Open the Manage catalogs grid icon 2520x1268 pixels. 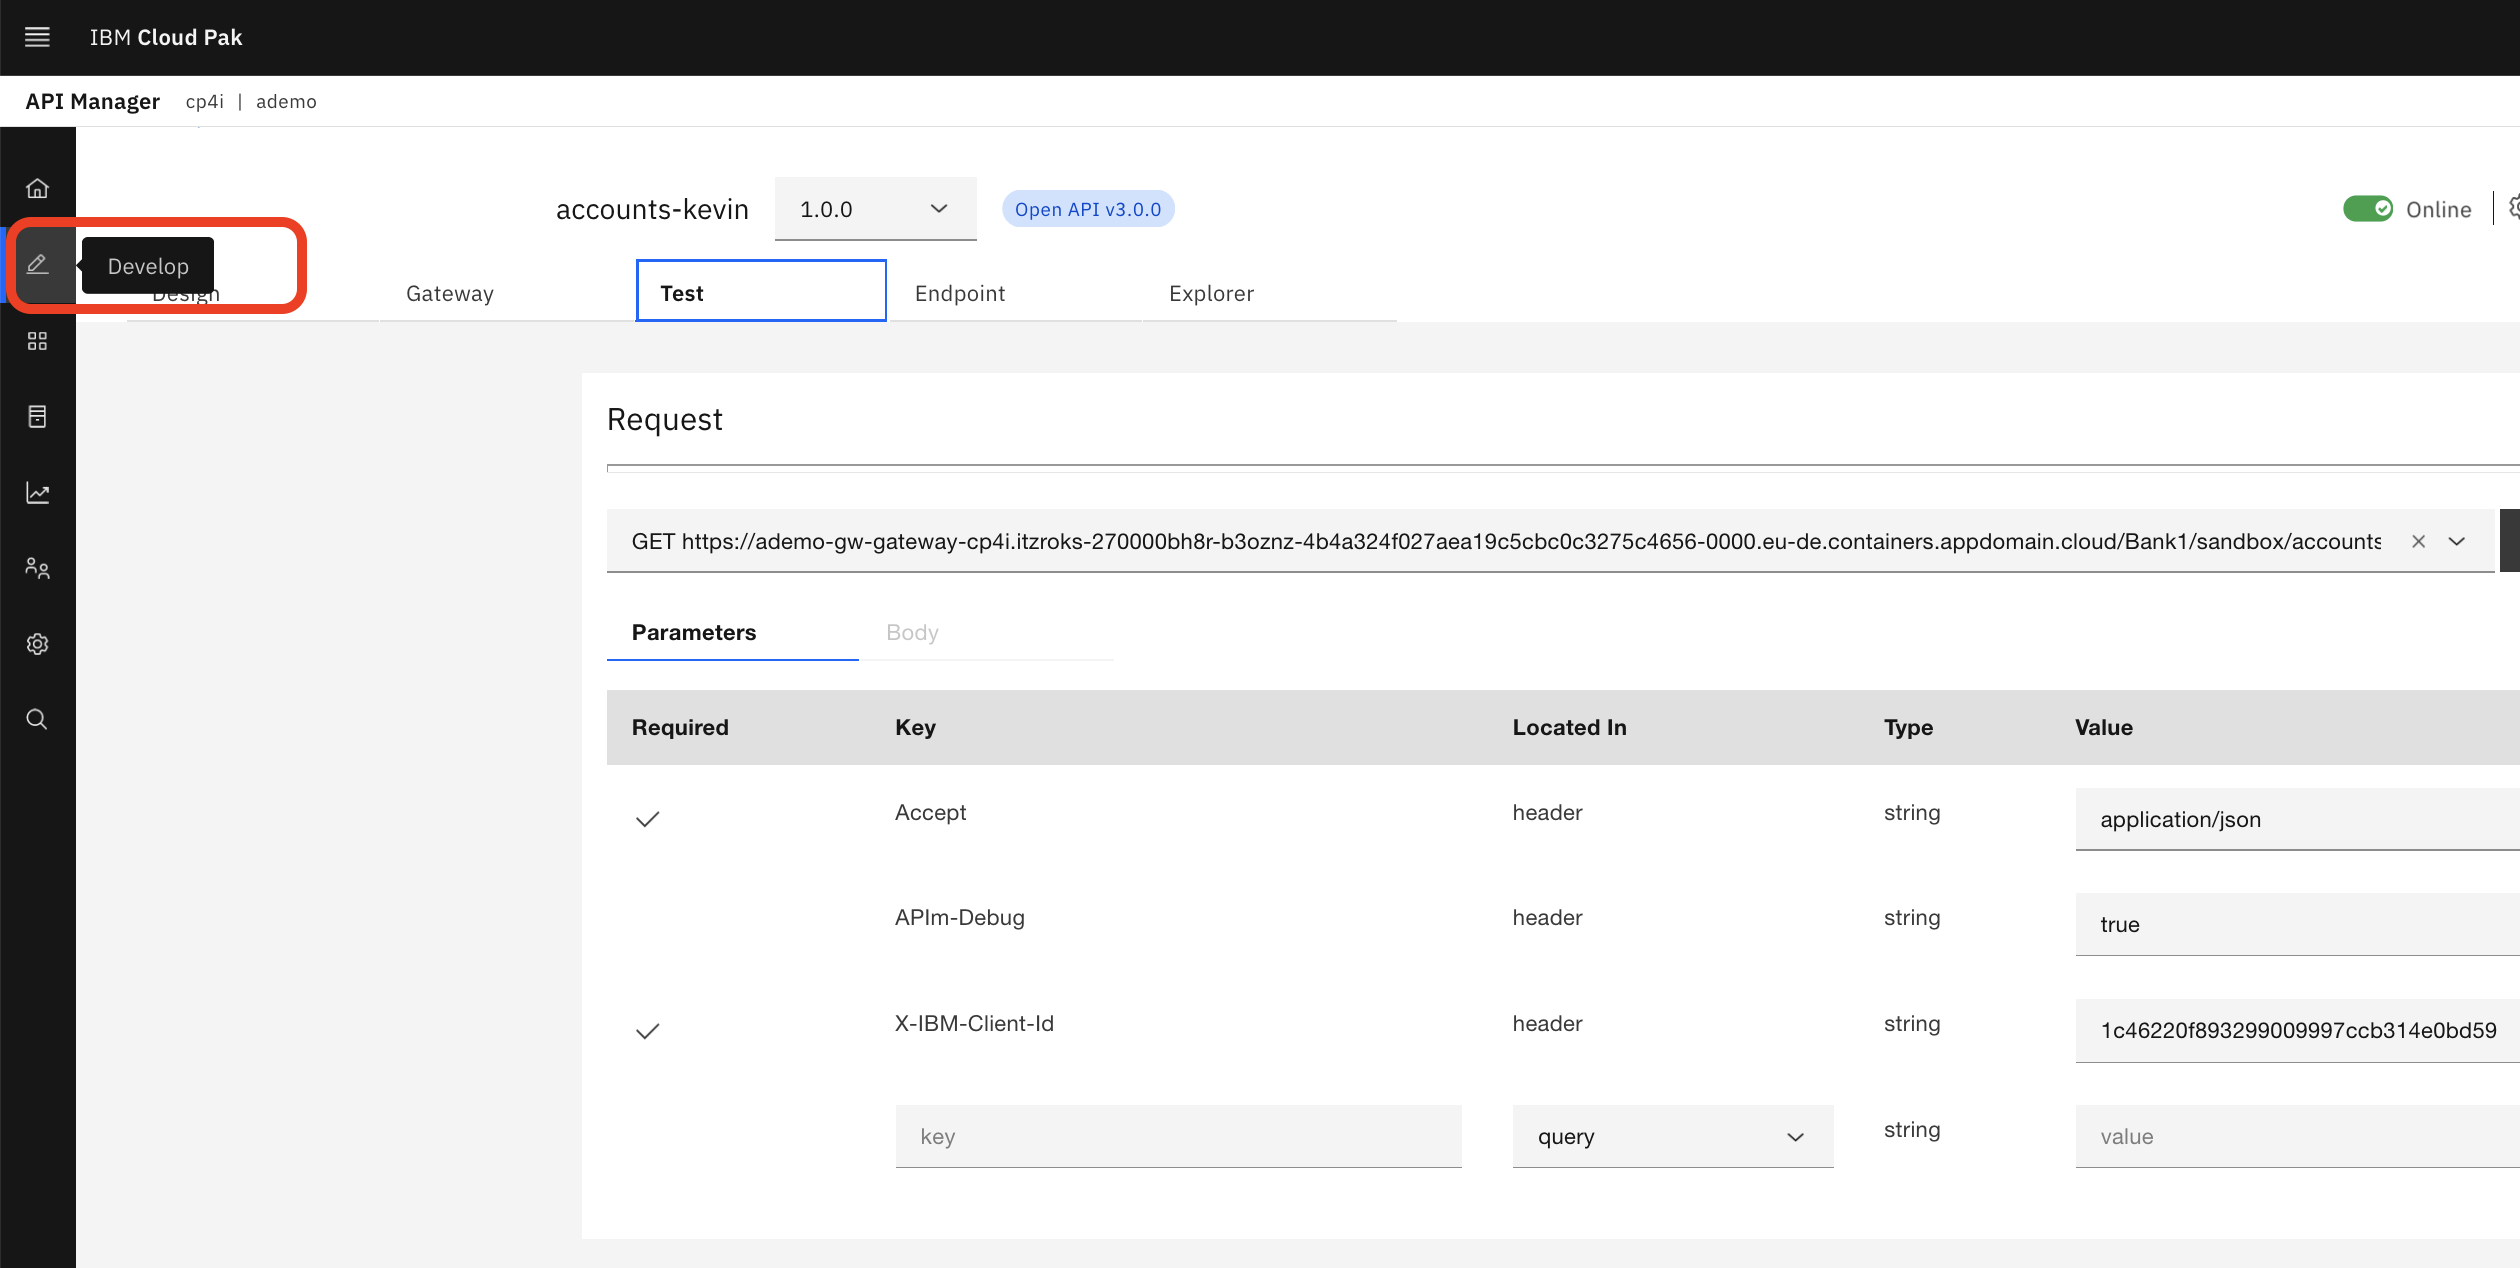(x=38, y=340)
